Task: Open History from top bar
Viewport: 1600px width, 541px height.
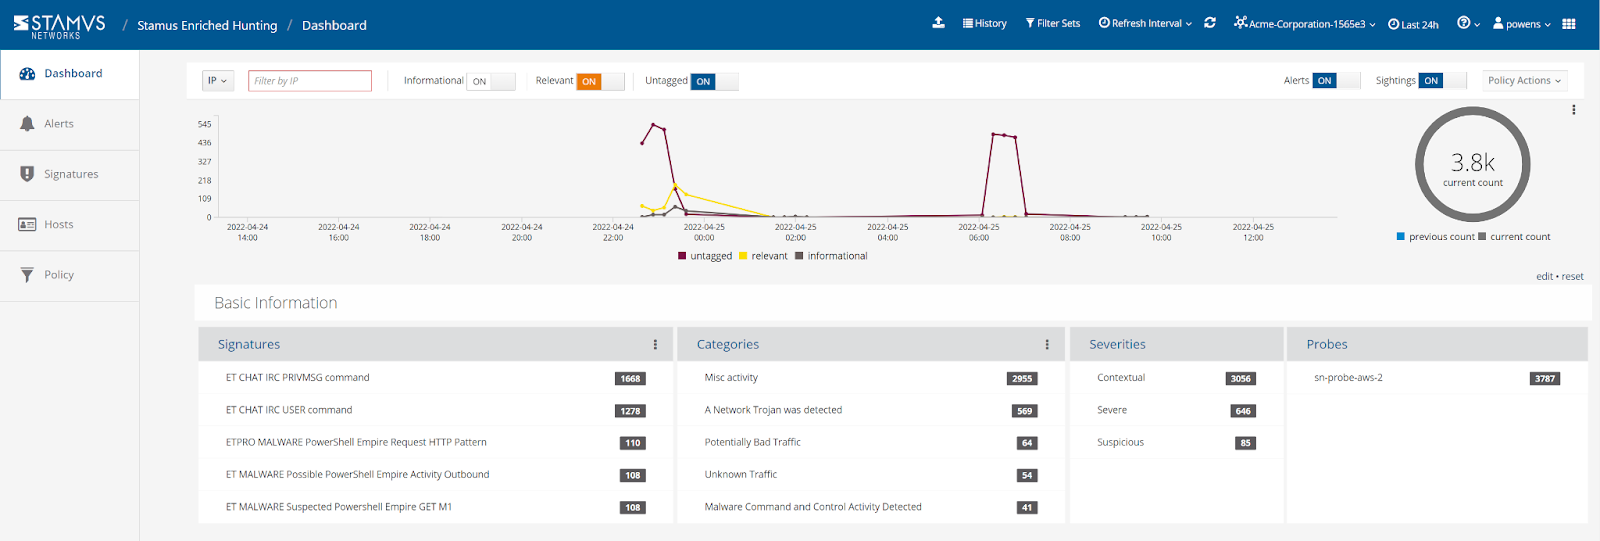Action: tap(985, 24)
